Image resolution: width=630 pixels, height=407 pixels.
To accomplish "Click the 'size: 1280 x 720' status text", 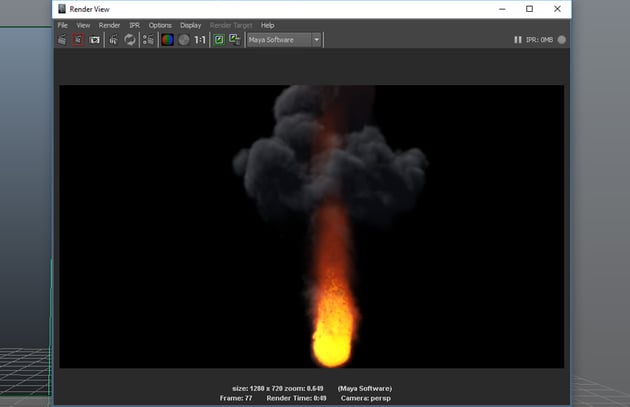I will click(x=259, y=389).
